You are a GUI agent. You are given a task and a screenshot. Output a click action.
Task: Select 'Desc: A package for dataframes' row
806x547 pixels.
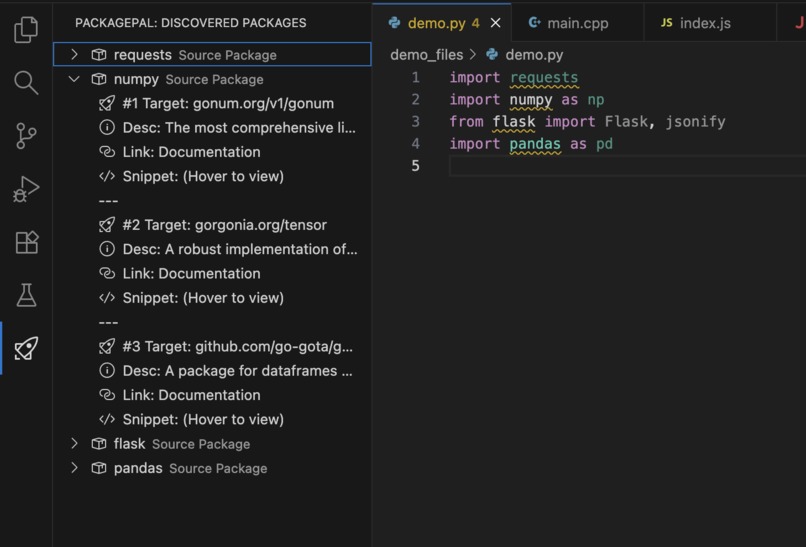click(x=212, y=371)
